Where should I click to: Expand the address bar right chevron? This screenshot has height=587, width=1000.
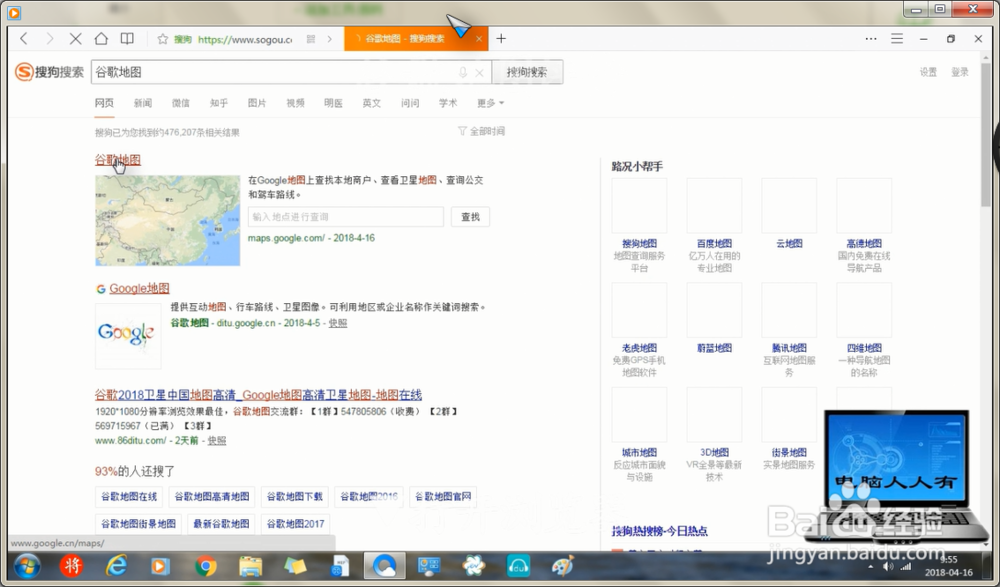pos(330,39)
